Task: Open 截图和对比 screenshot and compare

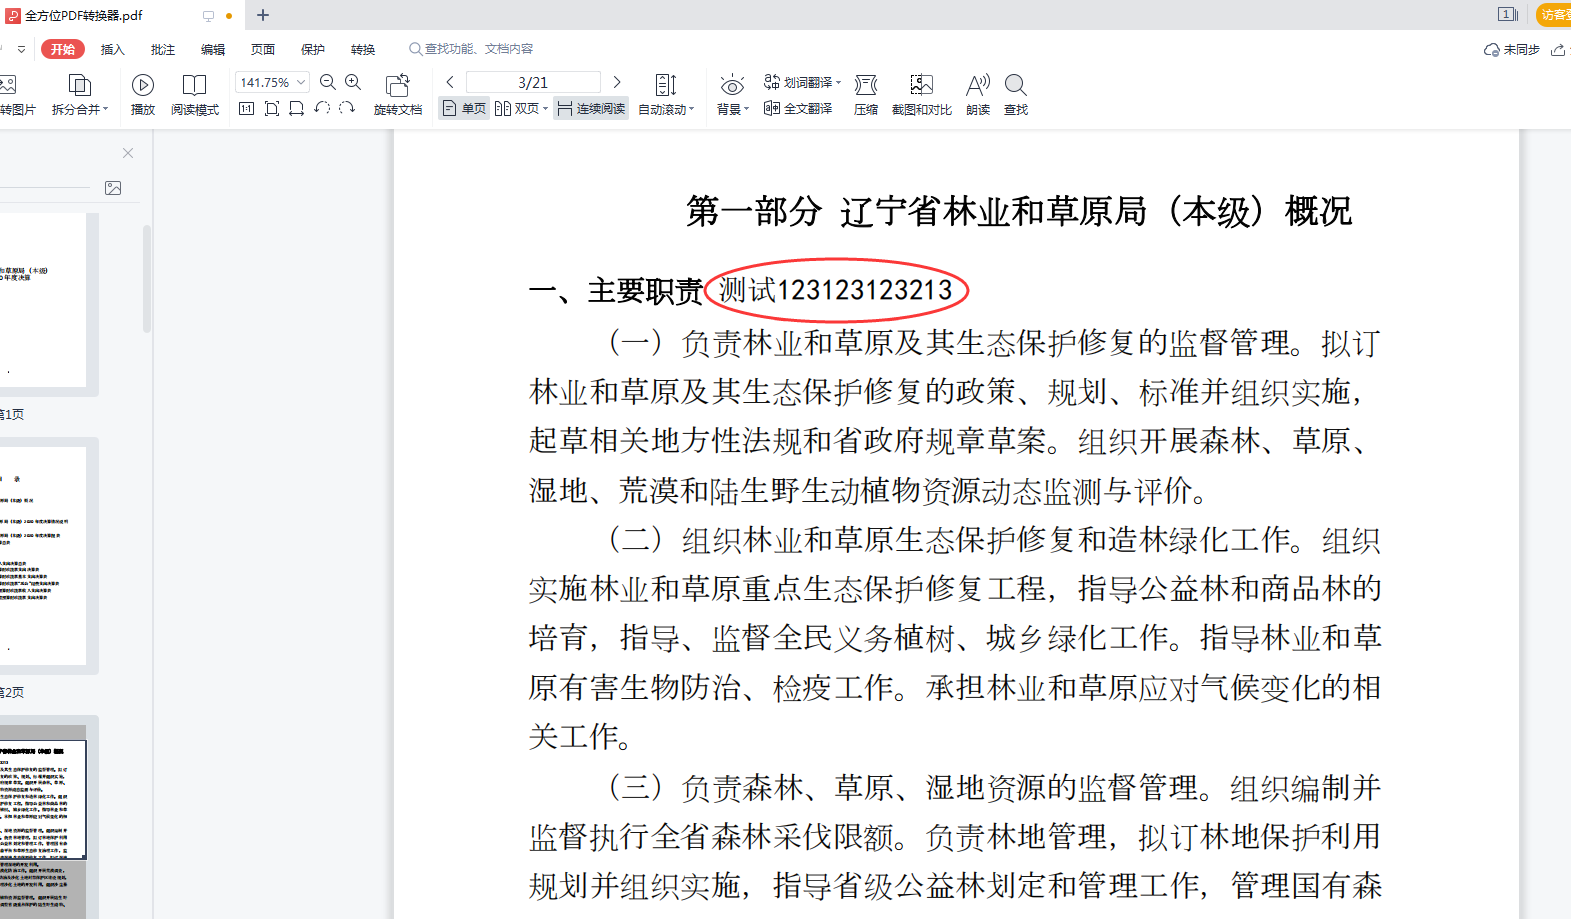Action: pyautogui.click(x=921, y=95)
